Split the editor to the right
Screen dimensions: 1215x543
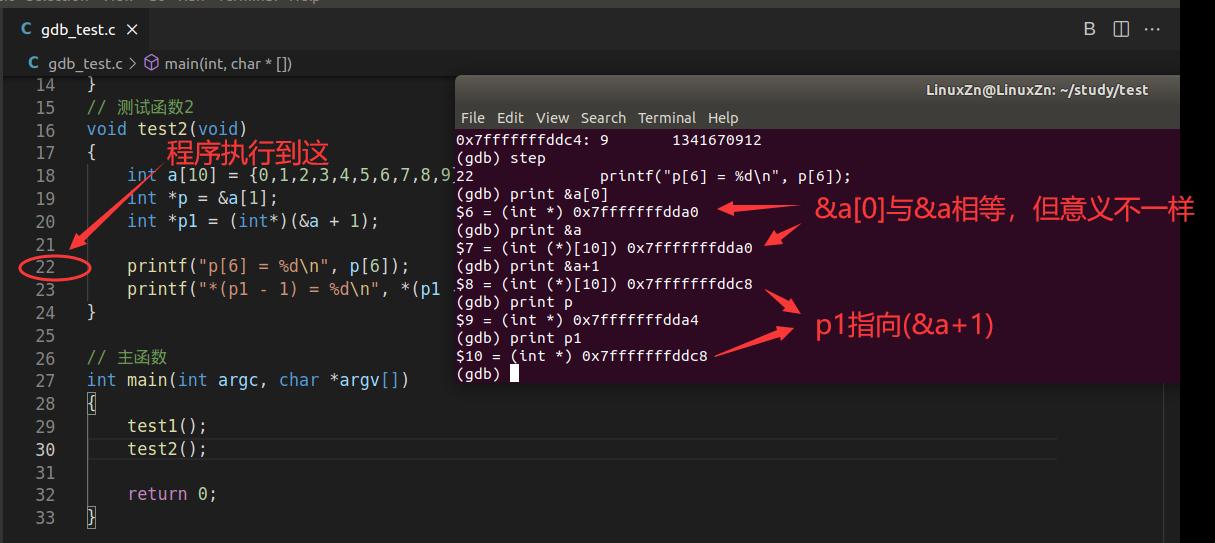point(1121,29)
